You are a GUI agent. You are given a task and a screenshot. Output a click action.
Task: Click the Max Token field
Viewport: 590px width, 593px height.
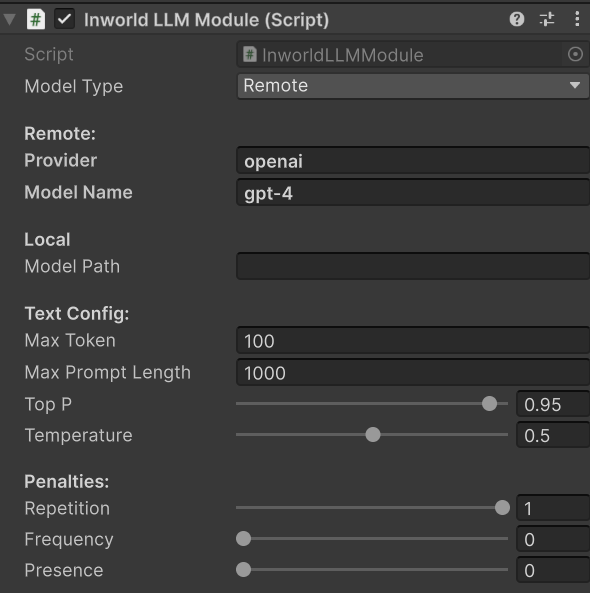[x=413, y=341]
